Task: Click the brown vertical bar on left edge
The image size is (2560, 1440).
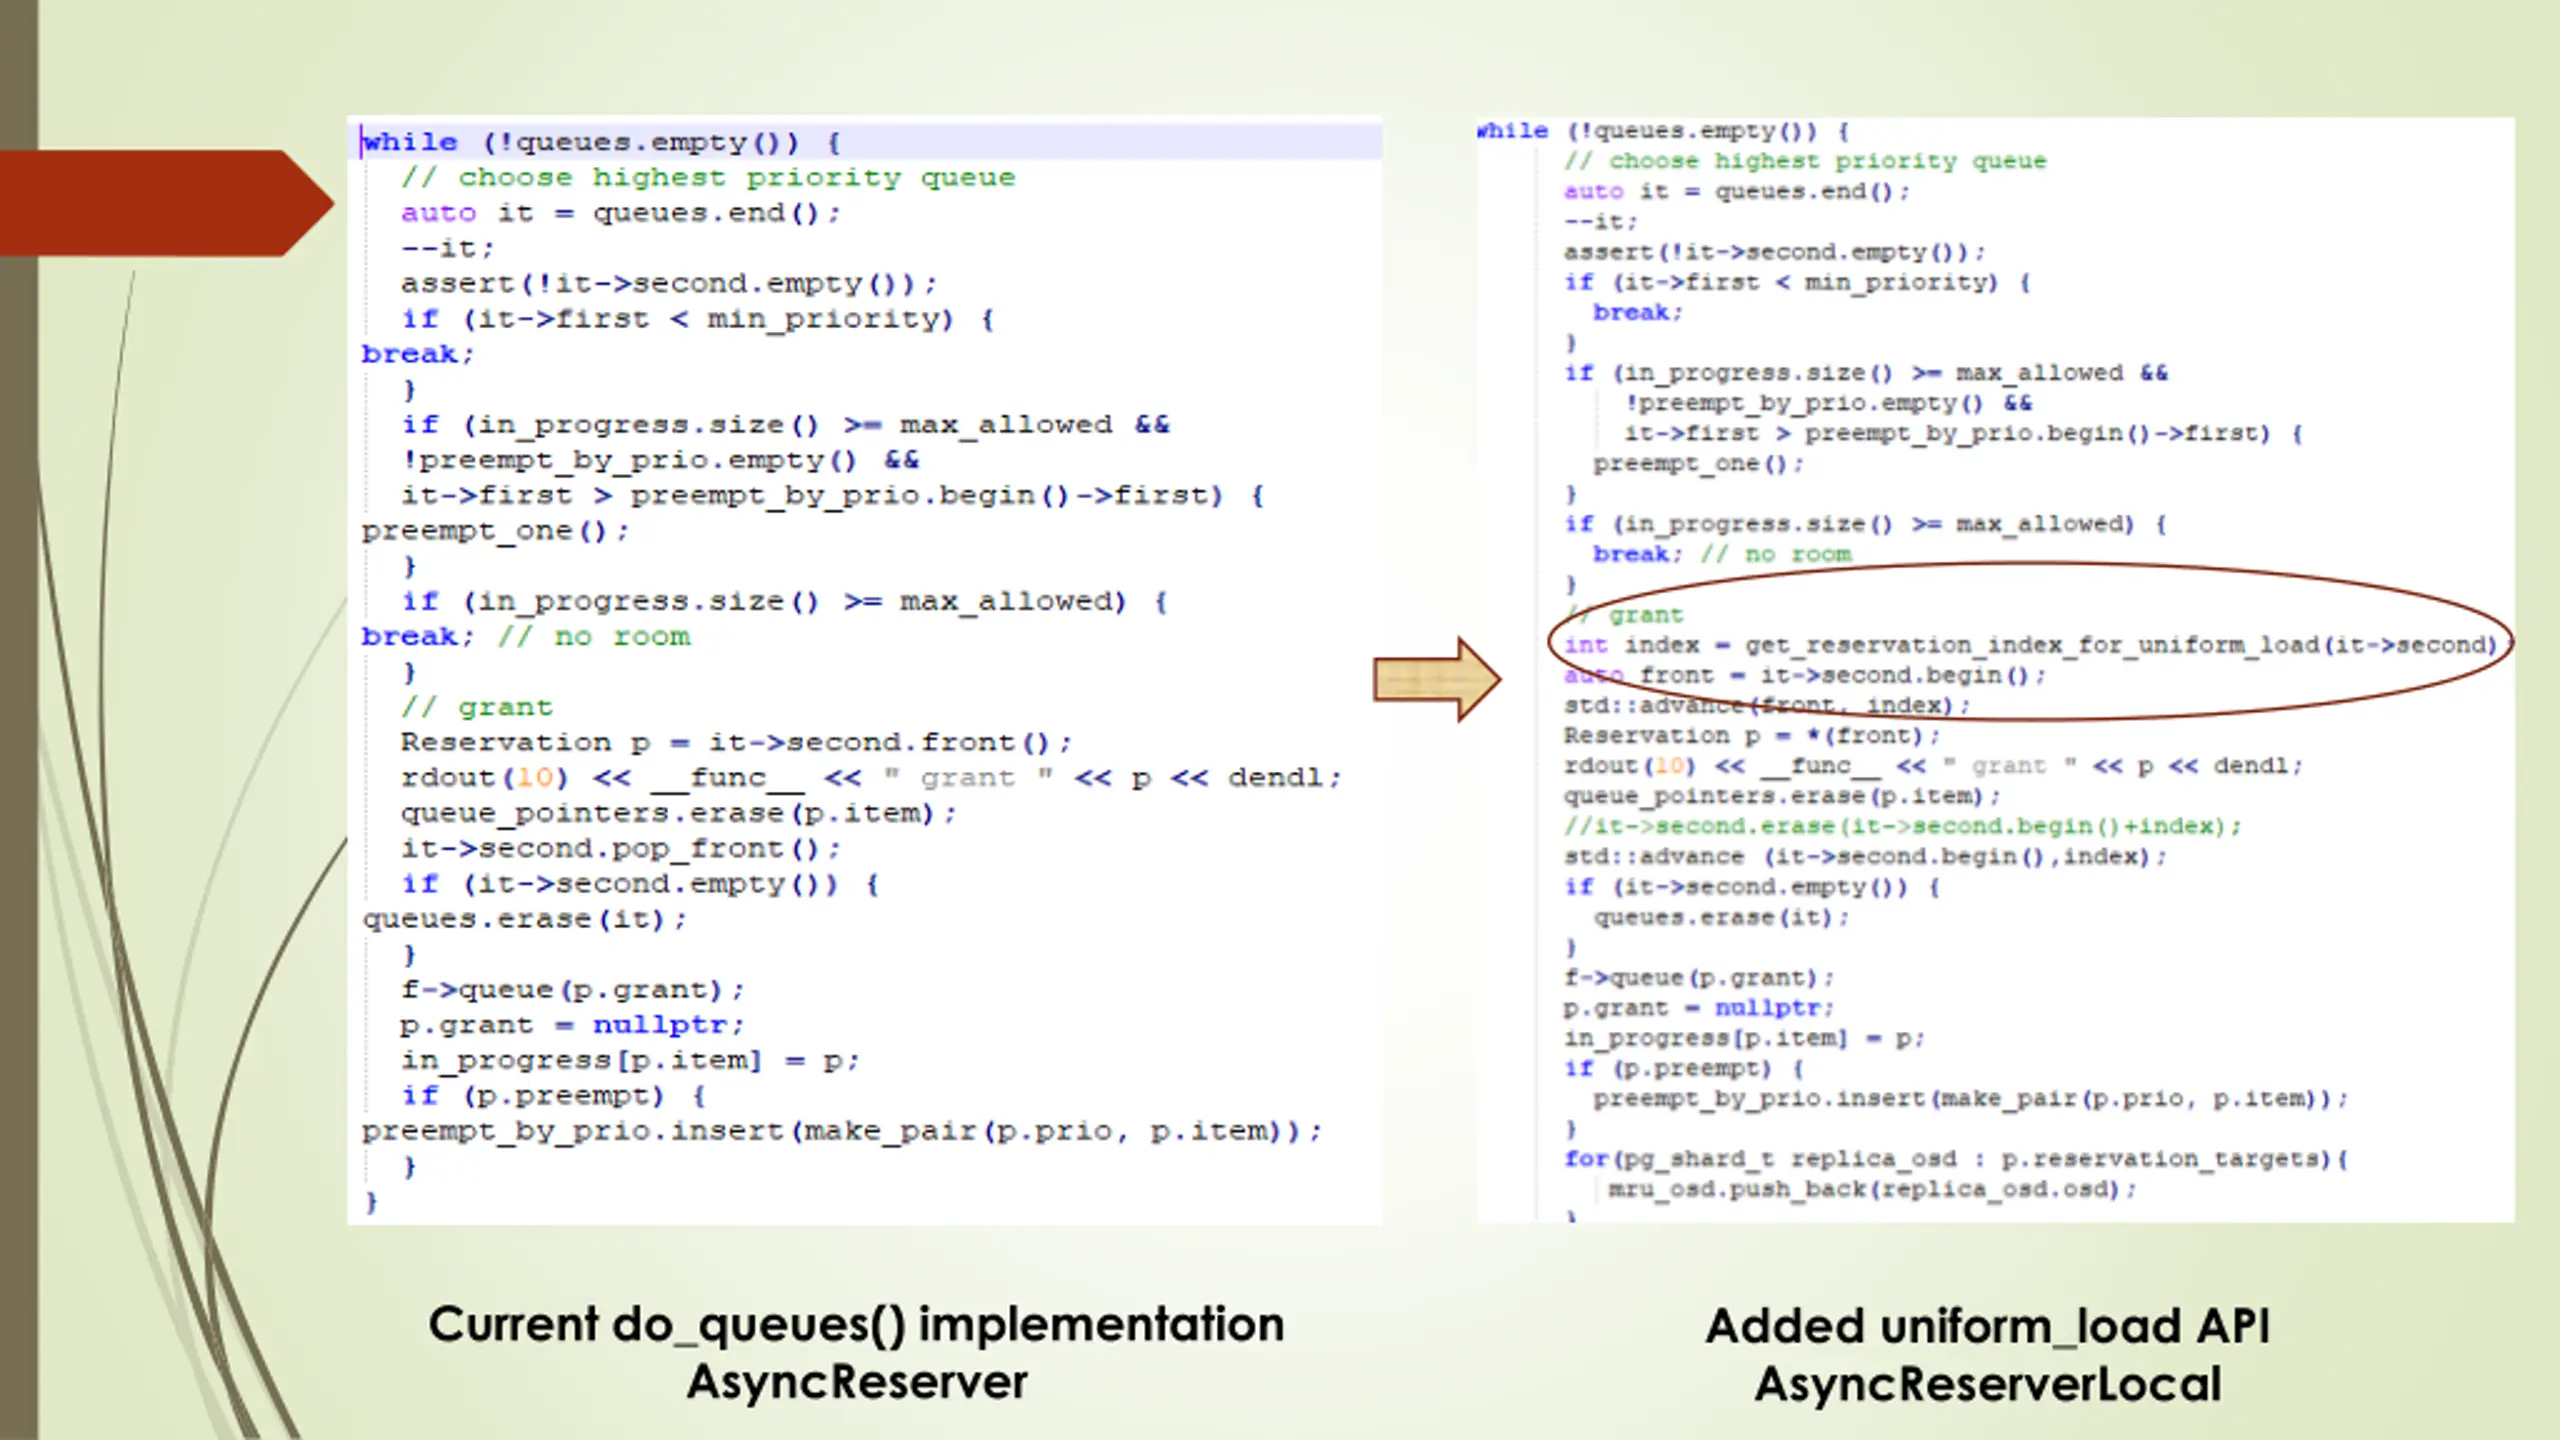Action: 19,720
